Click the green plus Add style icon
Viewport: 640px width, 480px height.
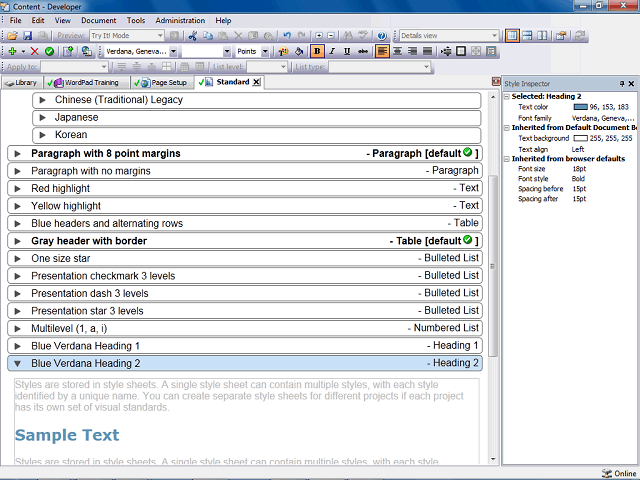[x=12, y=51]
